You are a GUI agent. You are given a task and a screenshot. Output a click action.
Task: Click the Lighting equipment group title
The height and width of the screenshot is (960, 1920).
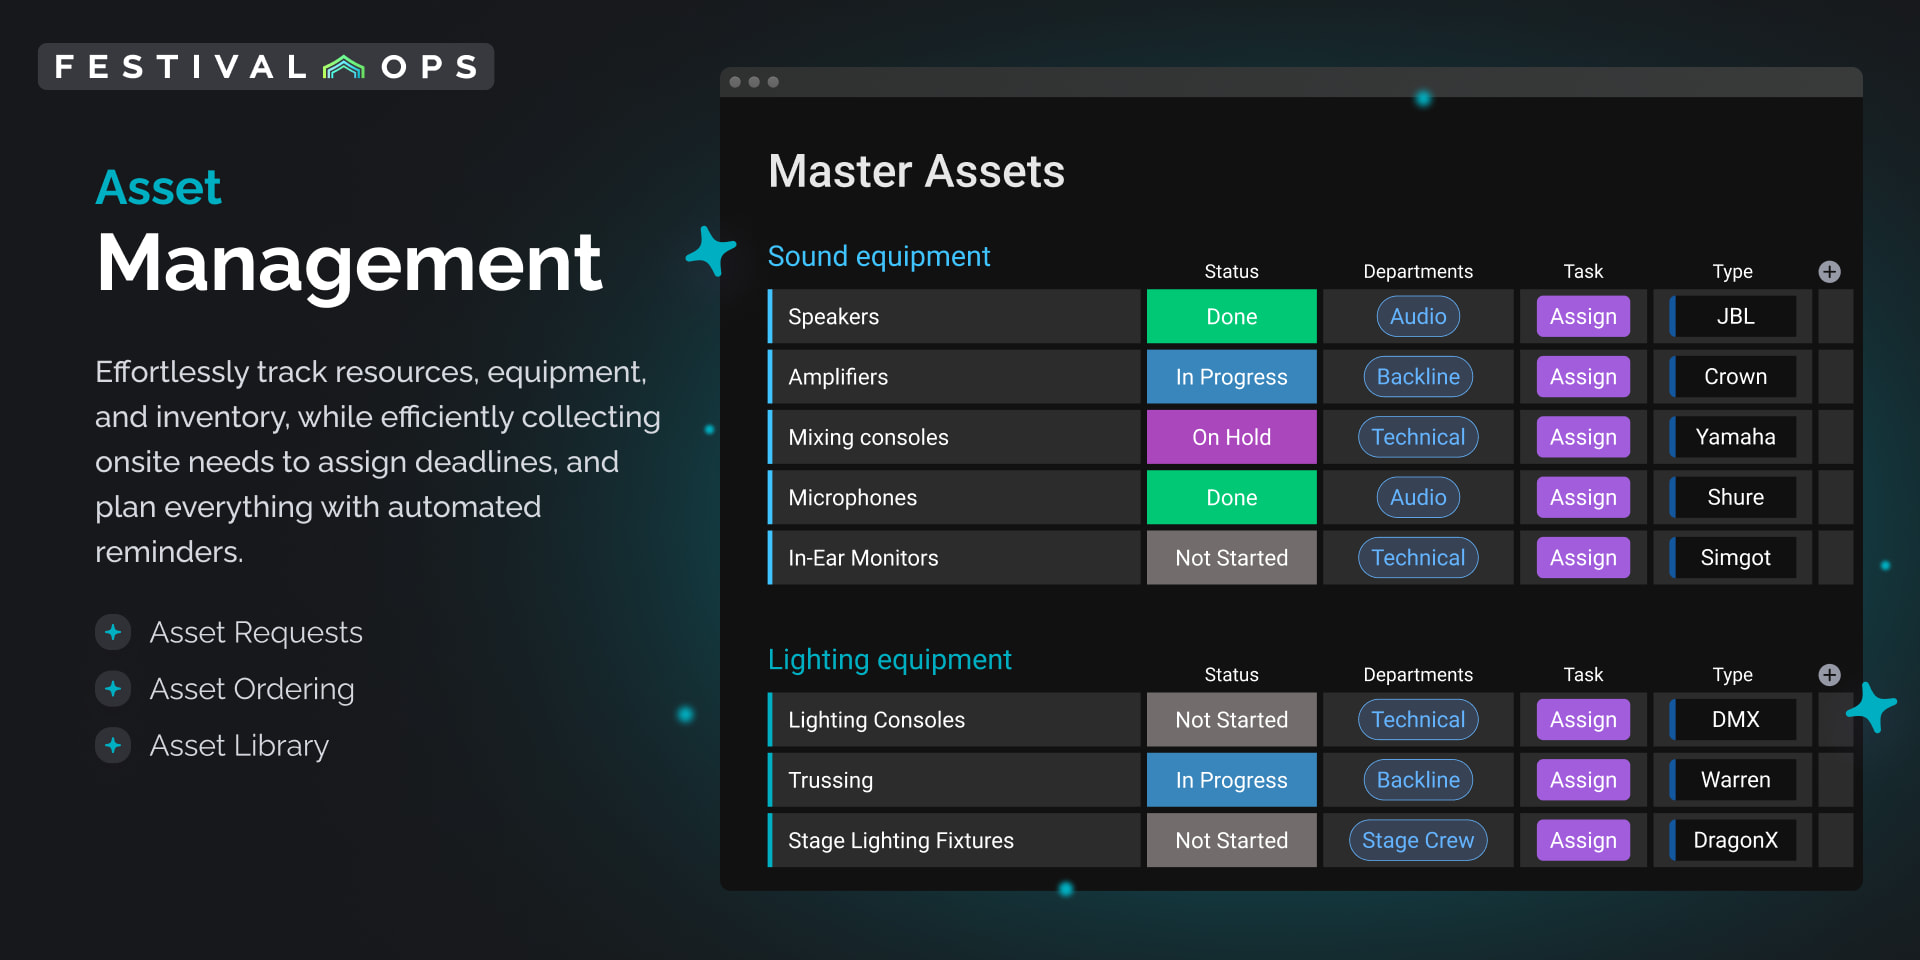click(890, 659)
